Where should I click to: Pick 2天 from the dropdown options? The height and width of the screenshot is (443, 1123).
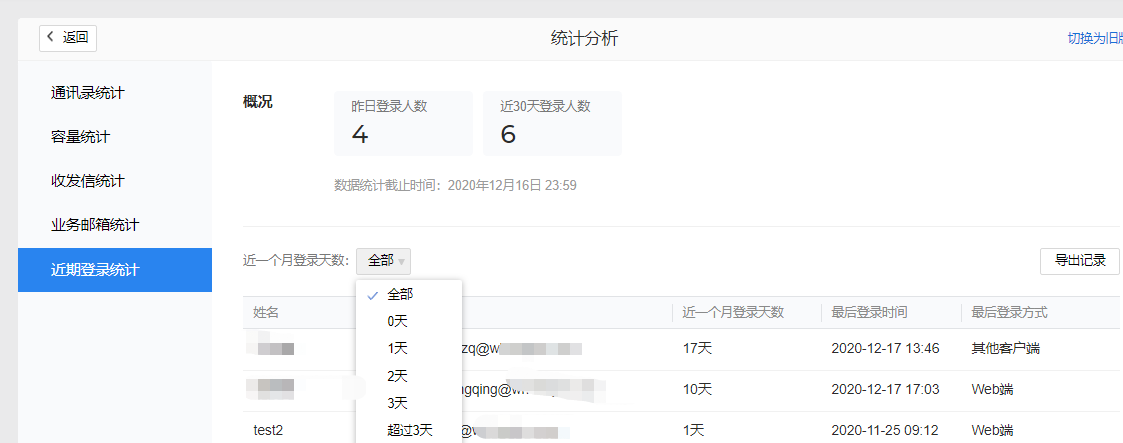pyautogui.click(x=398, y=376)
